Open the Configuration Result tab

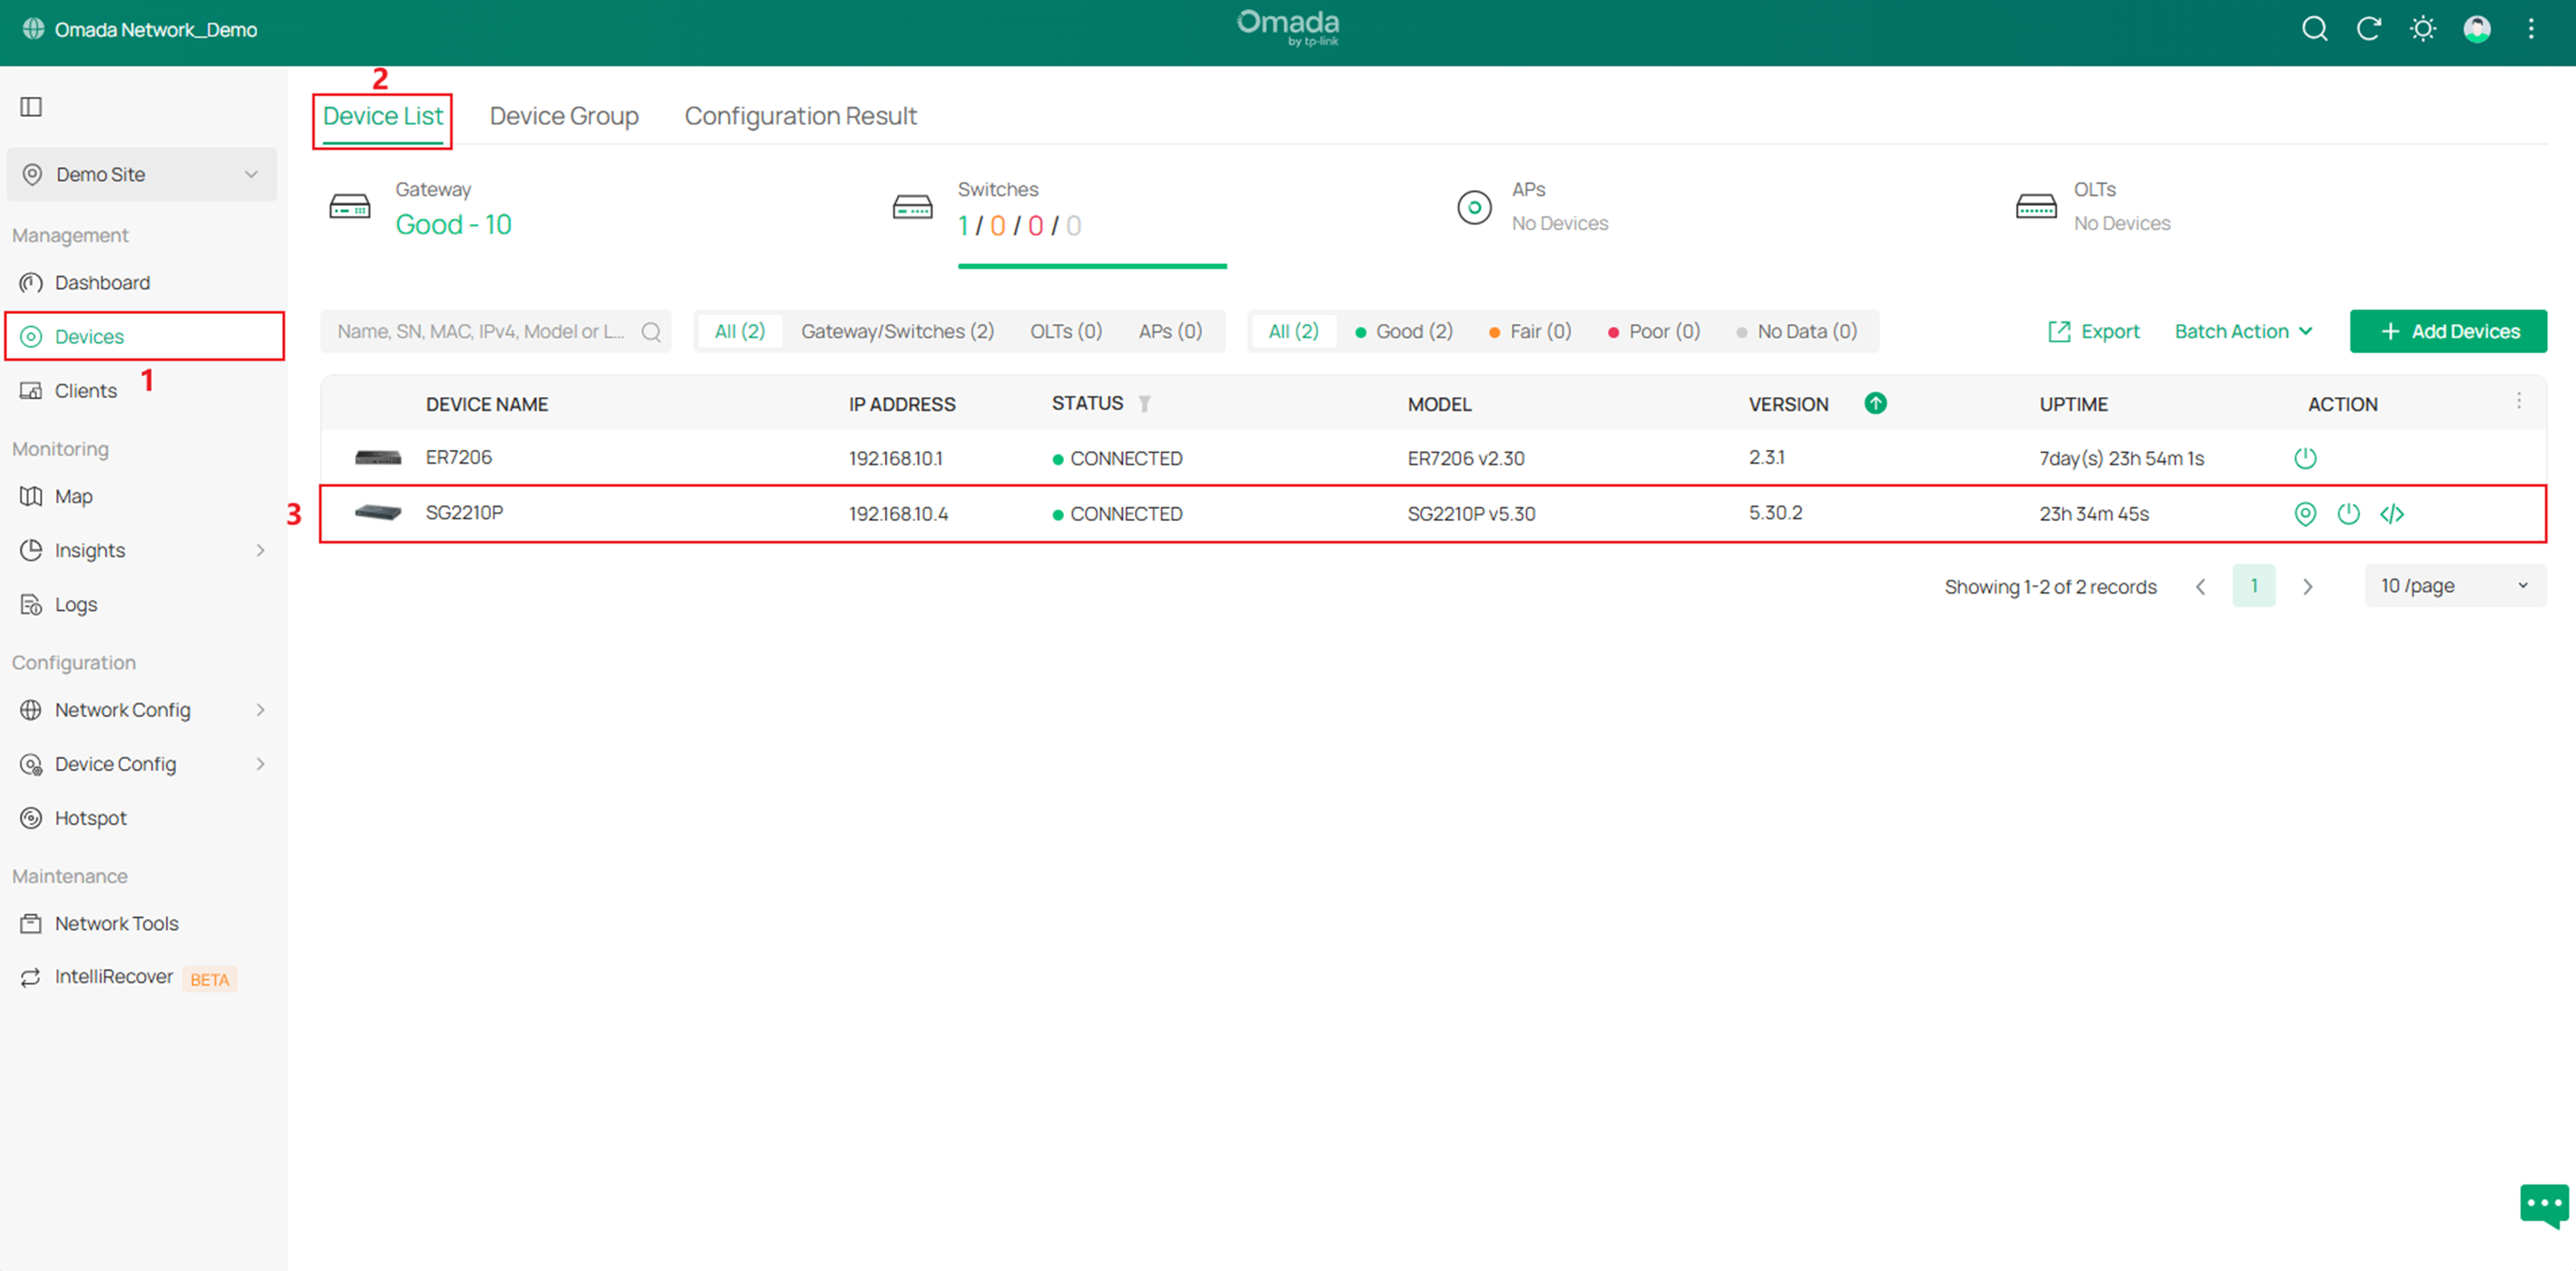pos(800,116)
